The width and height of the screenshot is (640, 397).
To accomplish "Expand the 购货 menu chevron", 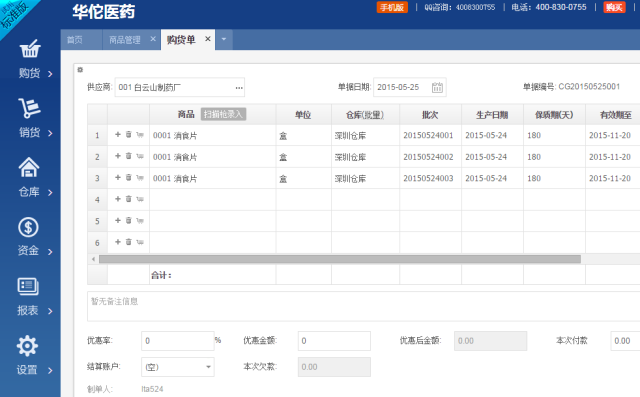I will click(x=50, y=74).
